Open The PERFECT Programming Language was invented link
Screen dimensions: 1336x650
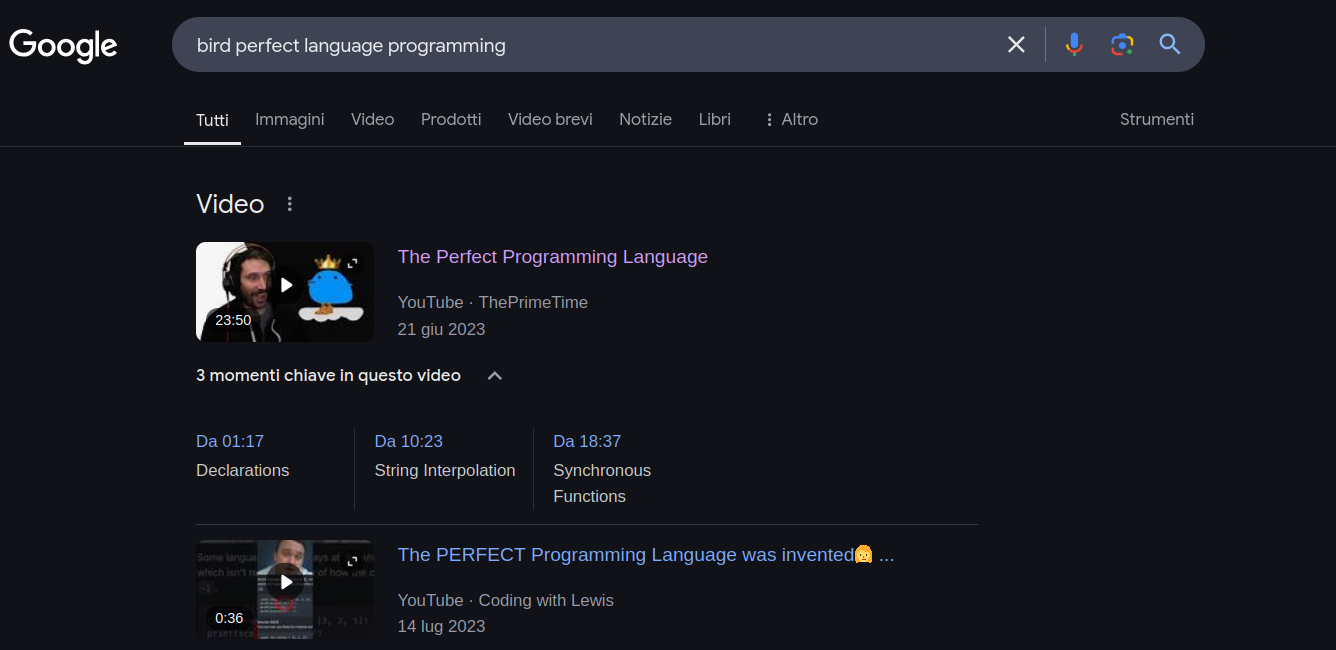click(646, 555)
